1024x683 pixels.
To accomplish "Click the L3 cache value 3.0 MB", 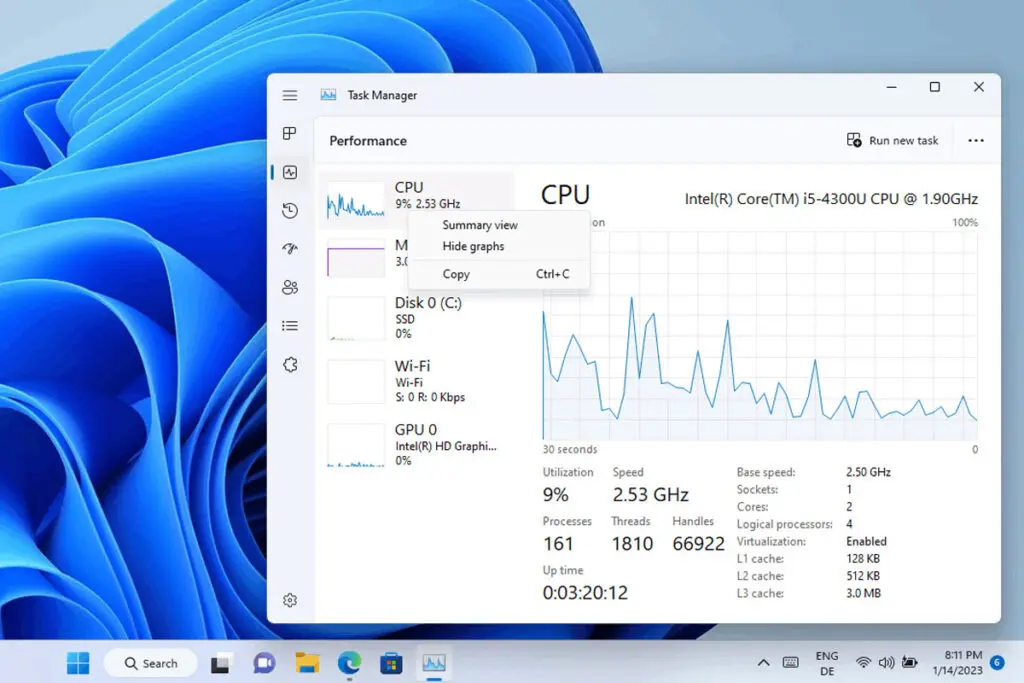I will click(863, 594).
